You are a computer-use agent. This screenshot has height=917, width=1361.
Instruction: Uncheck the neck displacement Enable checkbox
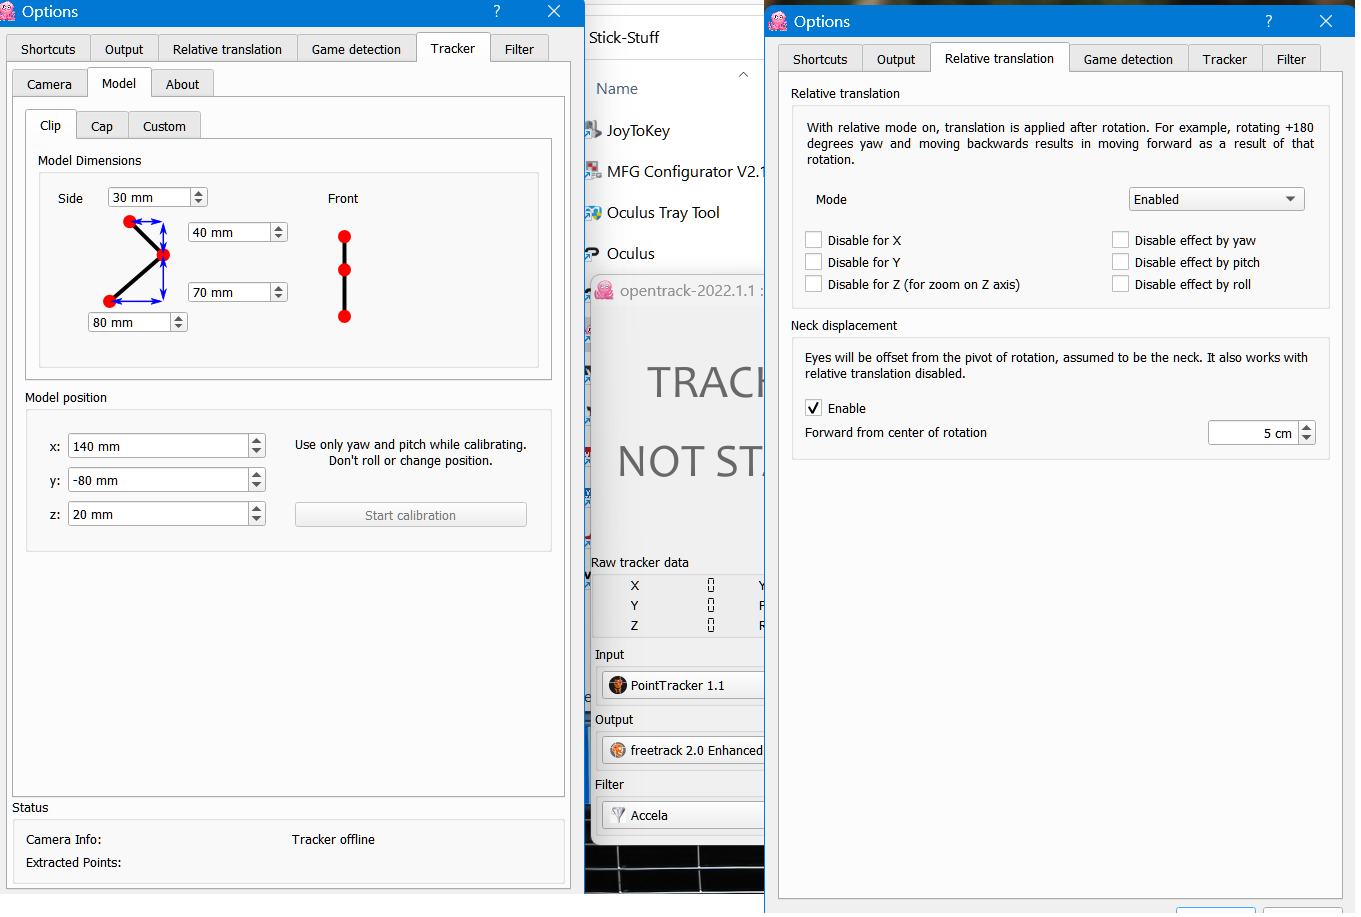tap(814, 408)
